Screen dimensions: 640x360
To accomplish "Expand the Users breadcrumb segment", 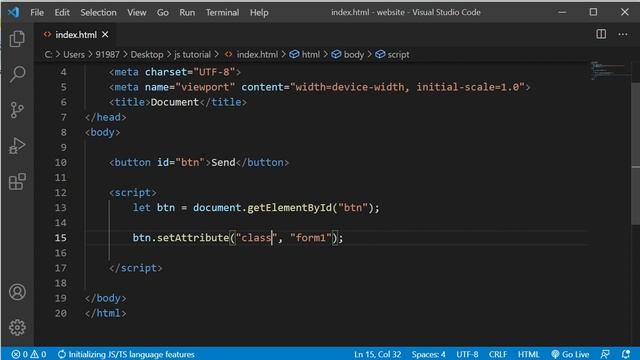I will [74, 55].
